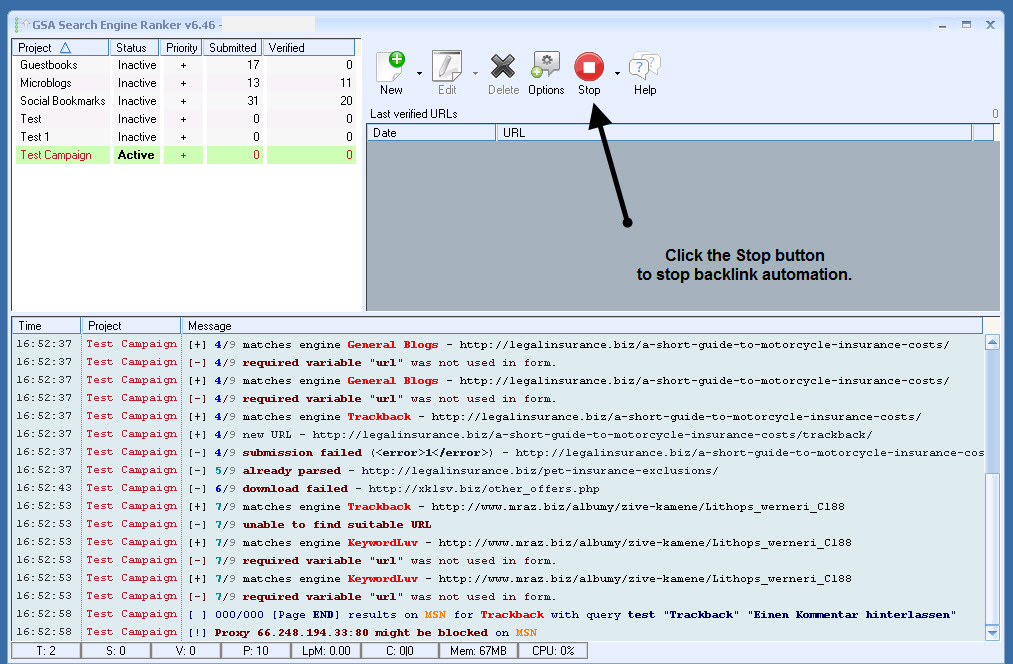The height and width of the screenshot is (664, 1013).
Task: Click the New project icon
Action: (390, 68)
